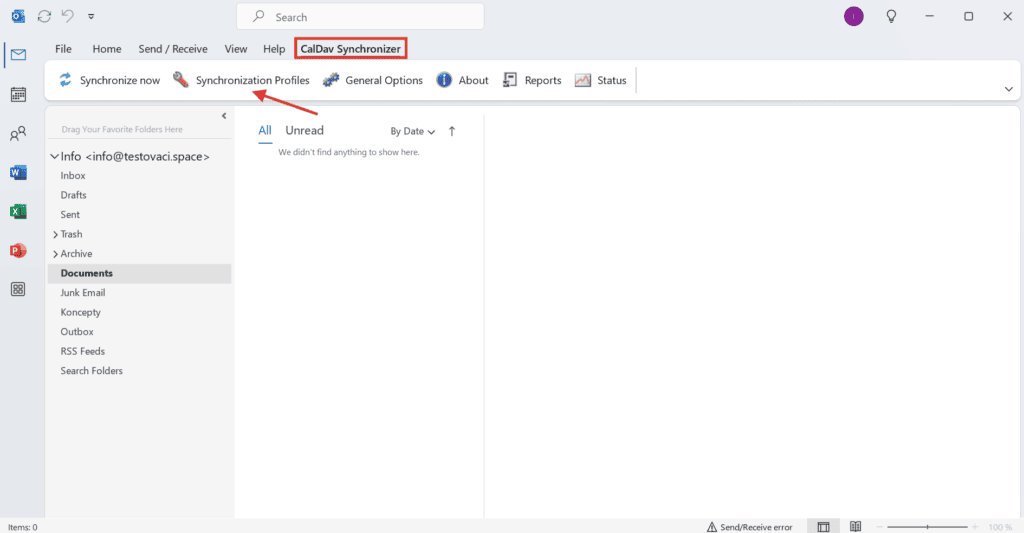
Task: Click the Undo icon in title bar
Action: pyautogui.click(x=67, y=16)
